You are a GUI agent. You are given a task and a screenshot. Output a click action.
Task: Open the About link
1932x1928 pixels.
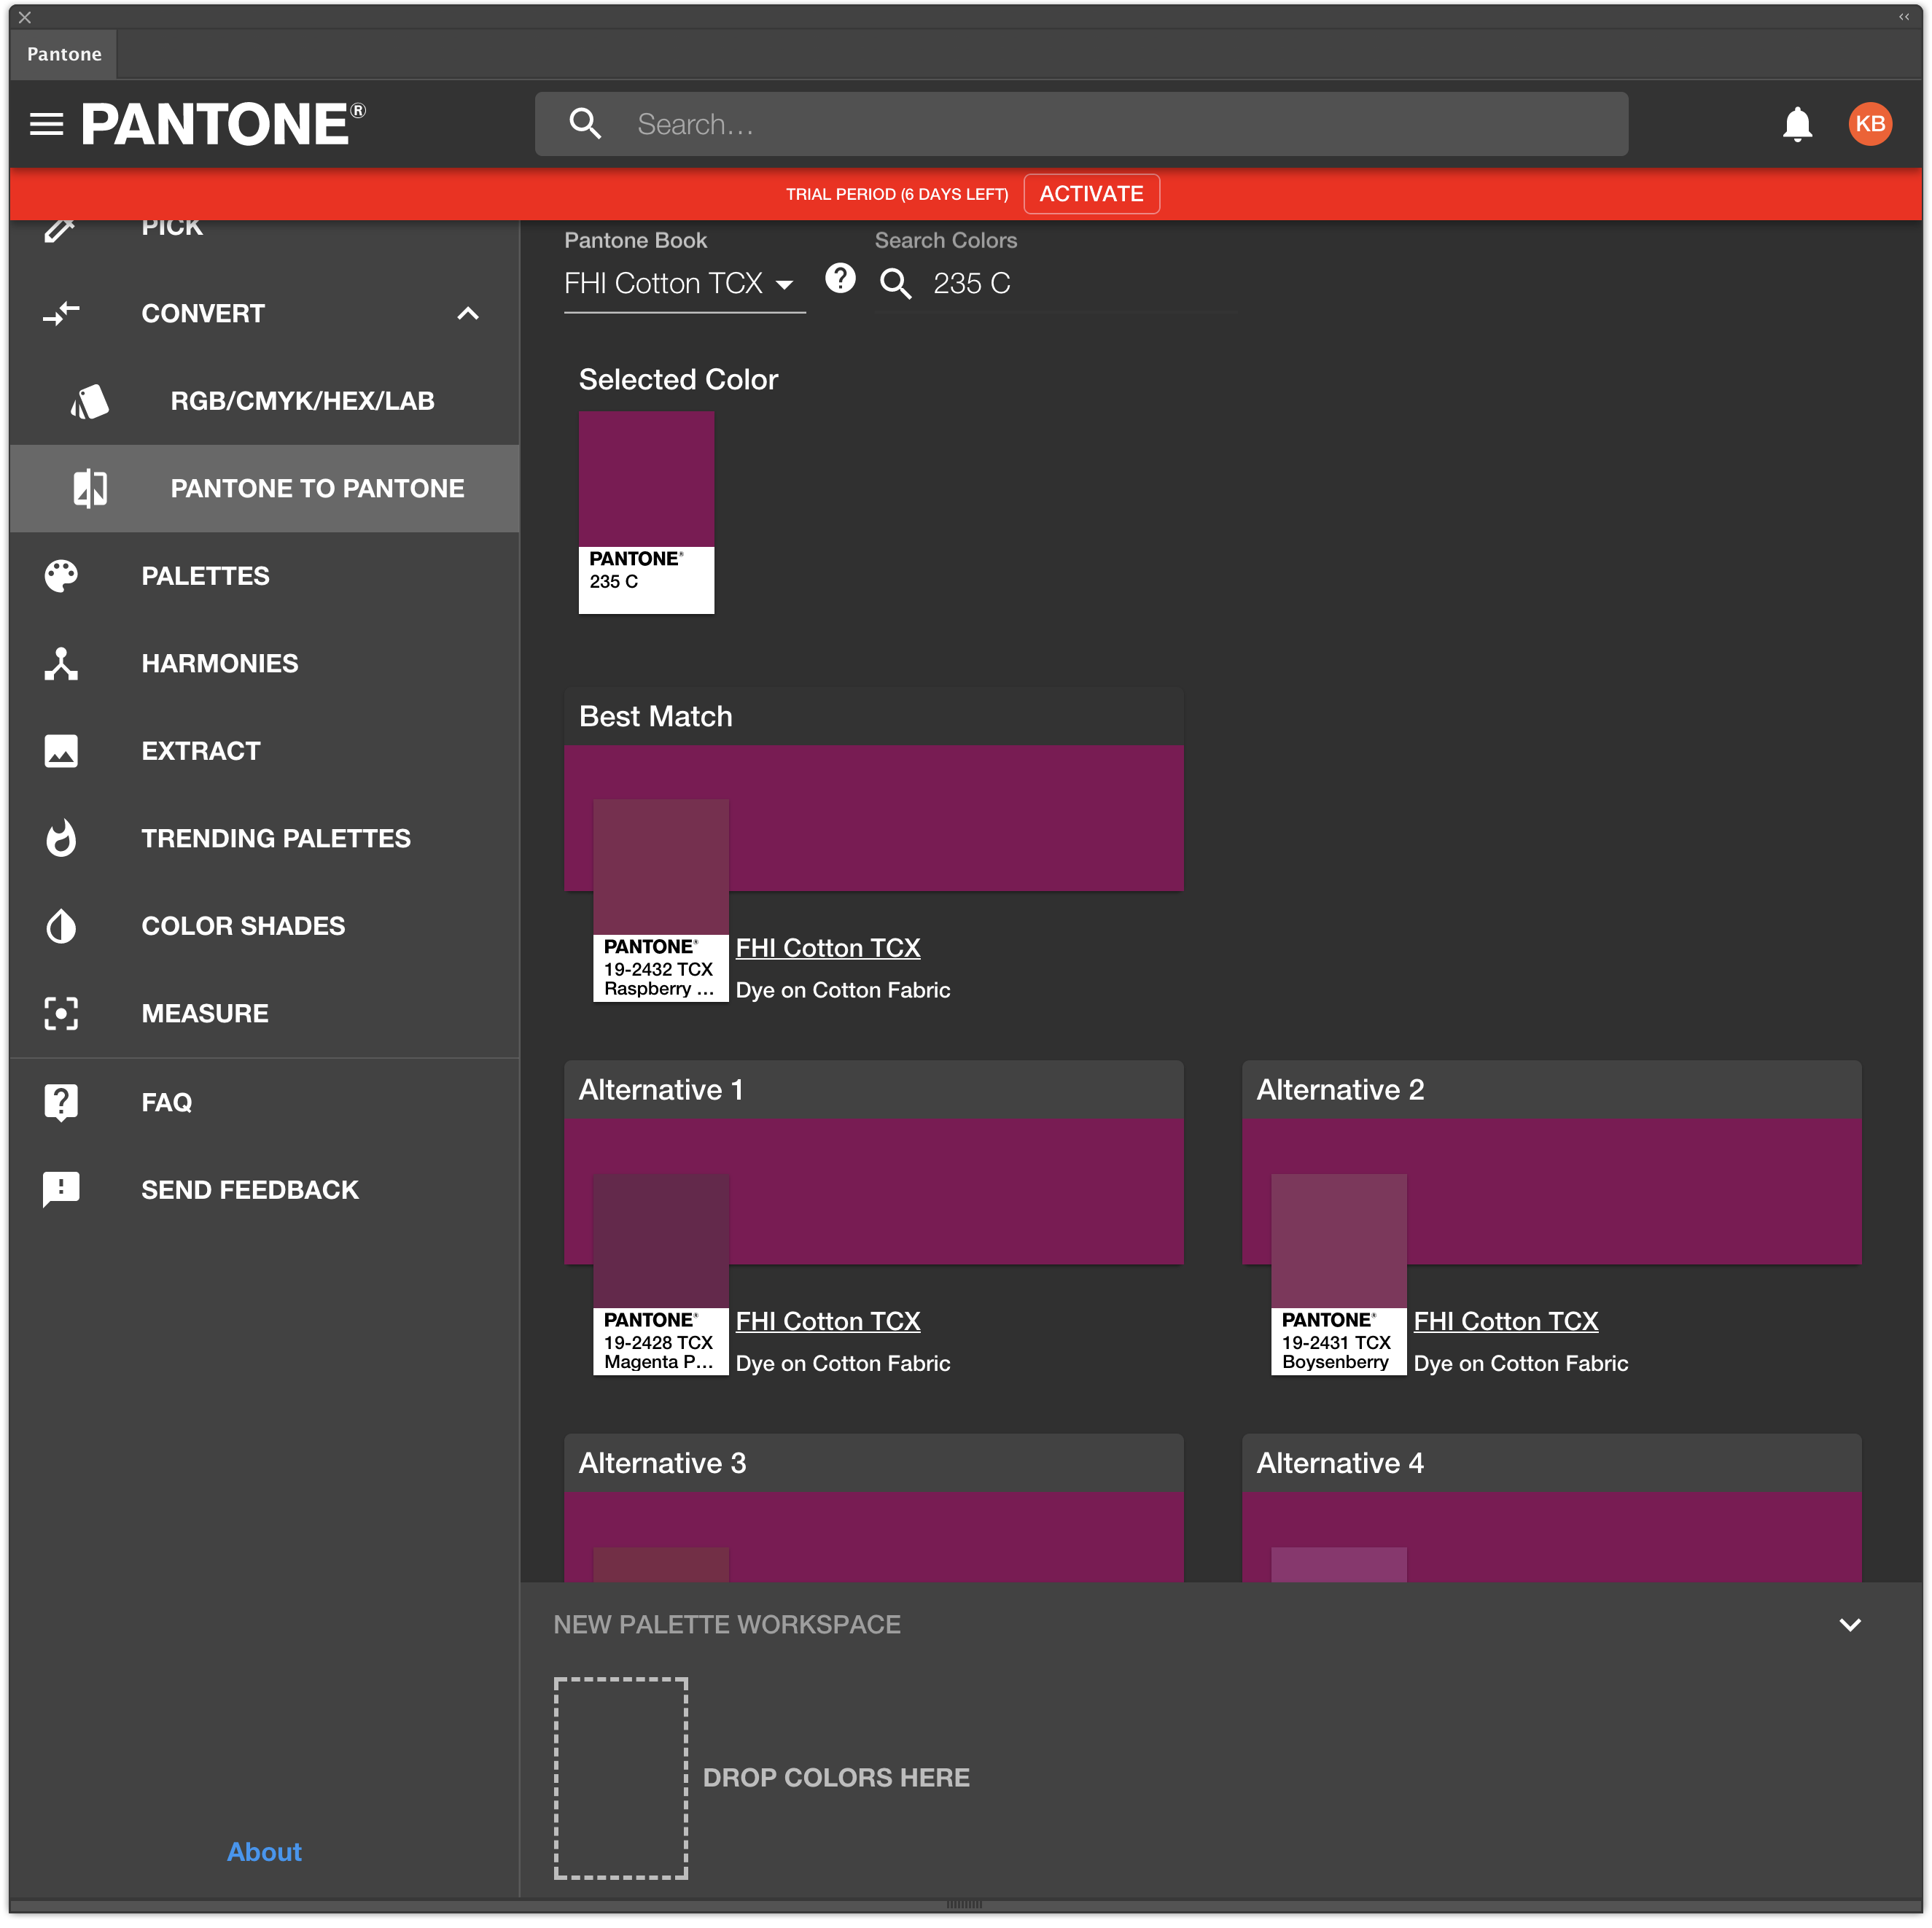[264, 1852]
